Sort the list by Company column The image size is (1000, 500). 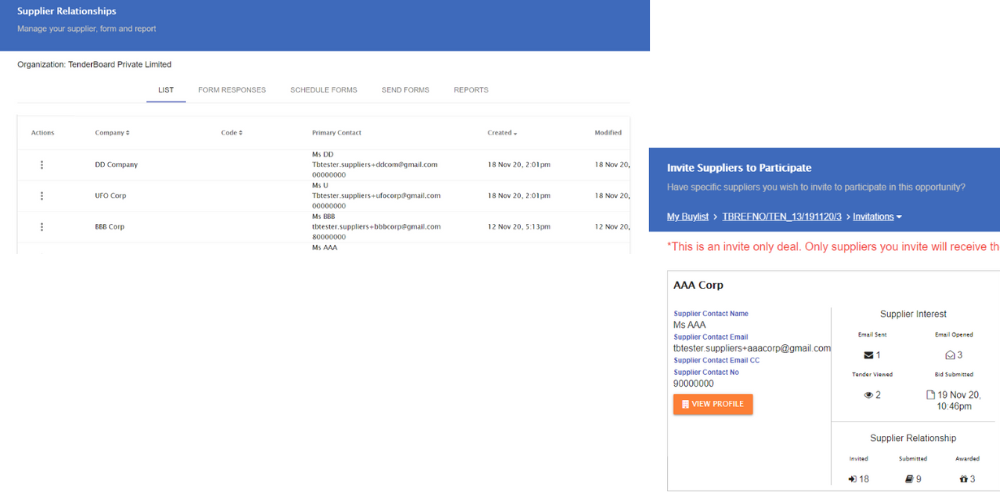pyautogui.click(x=112, y=133)
